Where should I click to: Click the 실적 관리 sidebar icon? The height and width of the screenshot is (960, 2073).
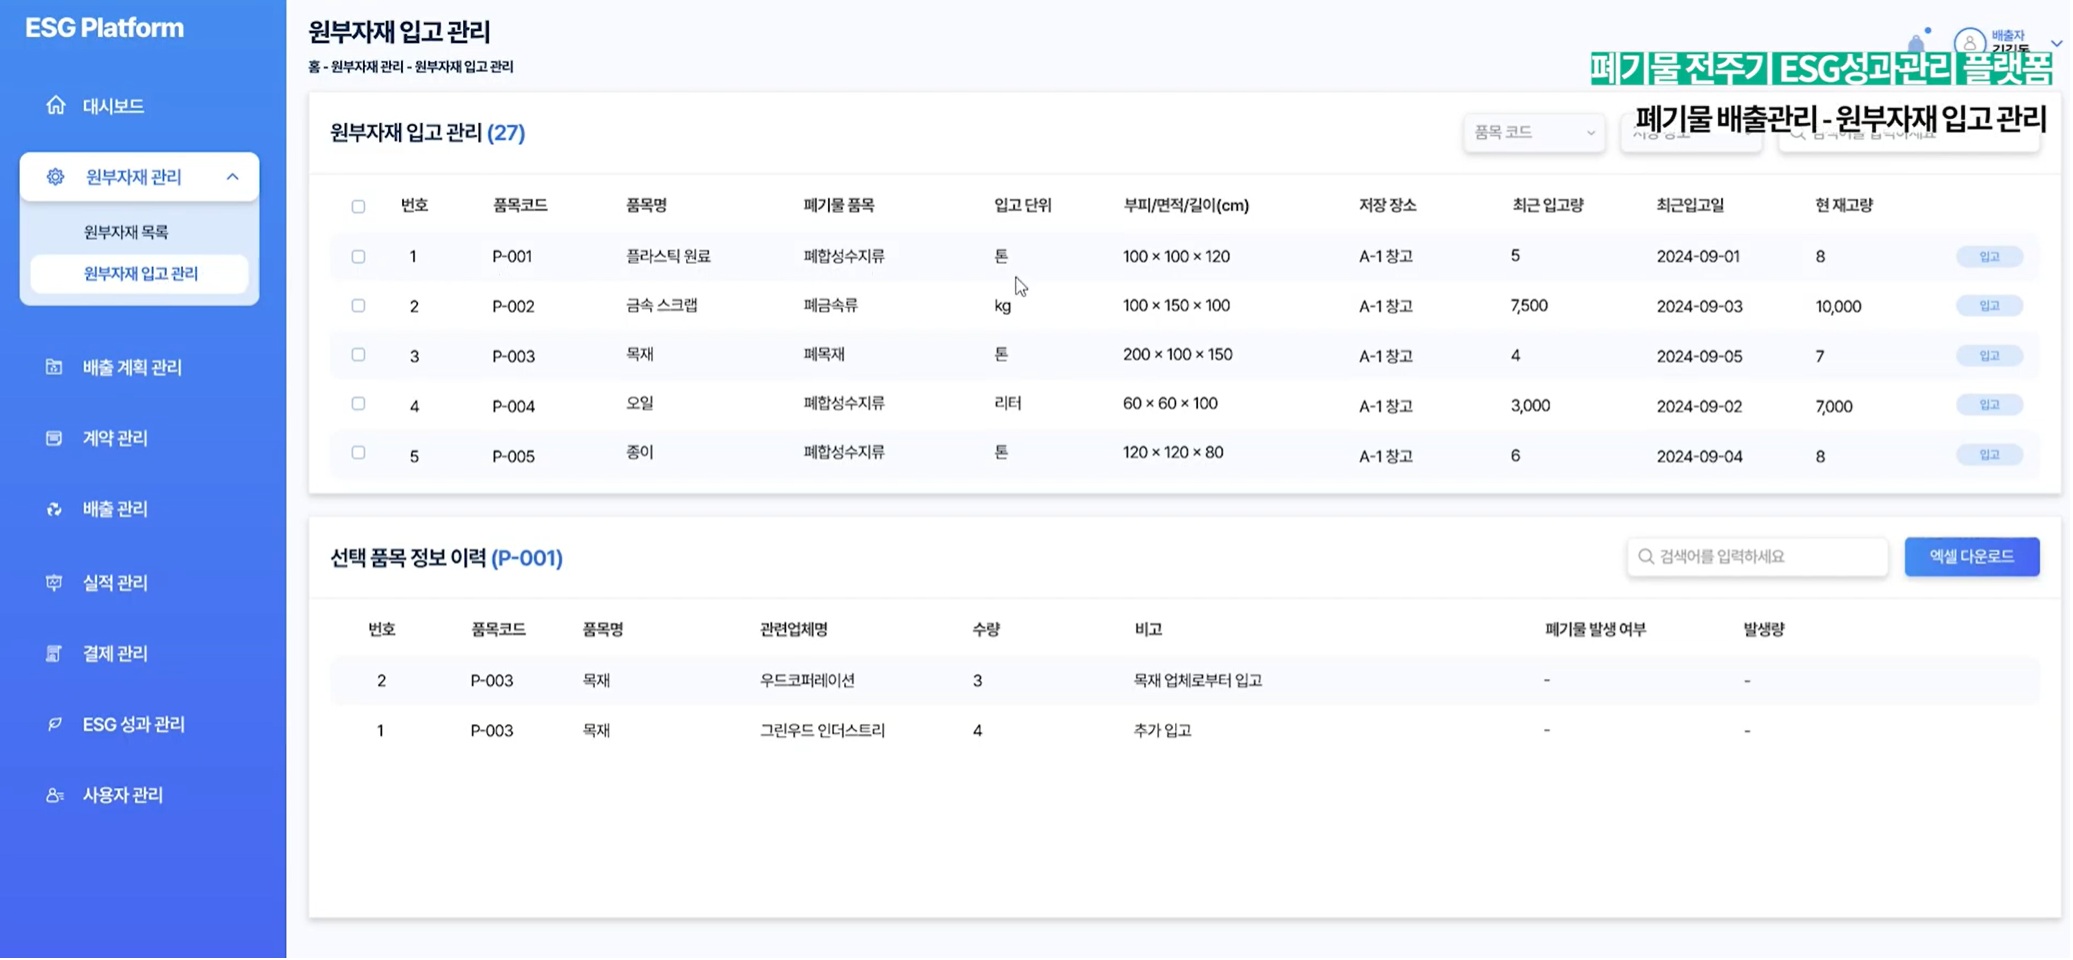tap(54, 582)
